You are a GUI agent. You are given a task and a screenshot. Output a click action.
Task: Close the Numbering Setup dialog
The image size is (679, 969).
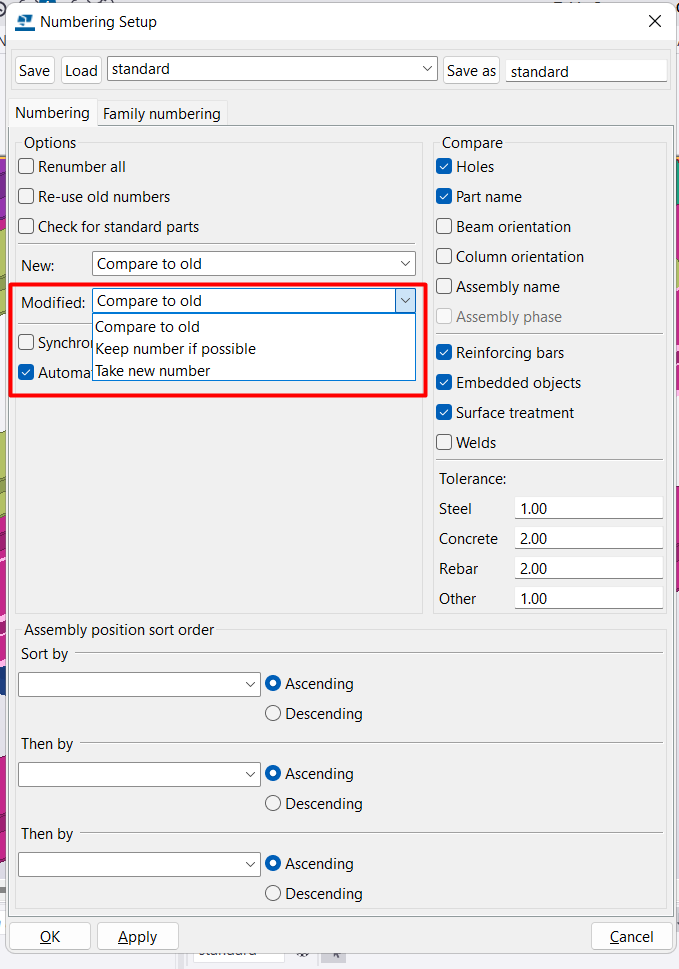(x=654, y=21)
